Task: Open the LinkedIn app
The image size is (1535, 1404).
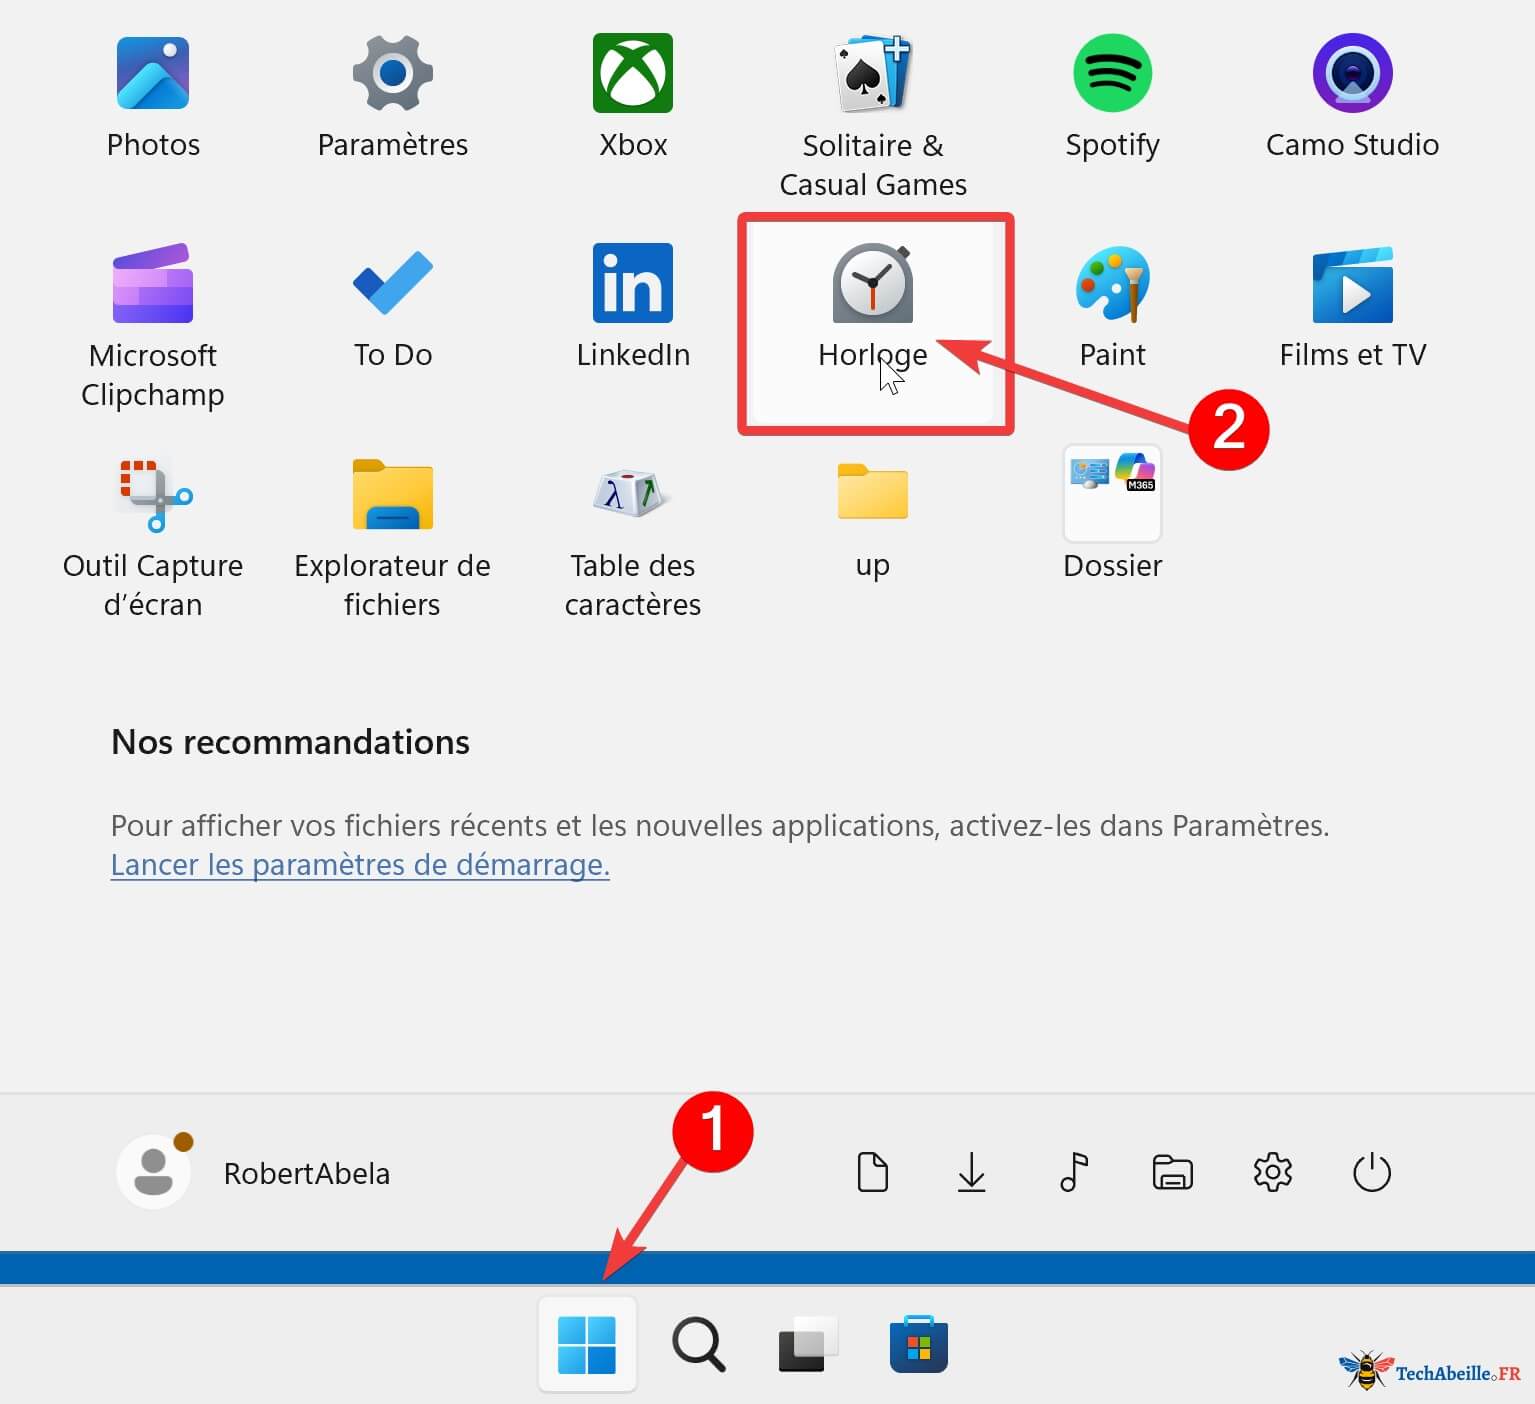Action: coord(633,308)
